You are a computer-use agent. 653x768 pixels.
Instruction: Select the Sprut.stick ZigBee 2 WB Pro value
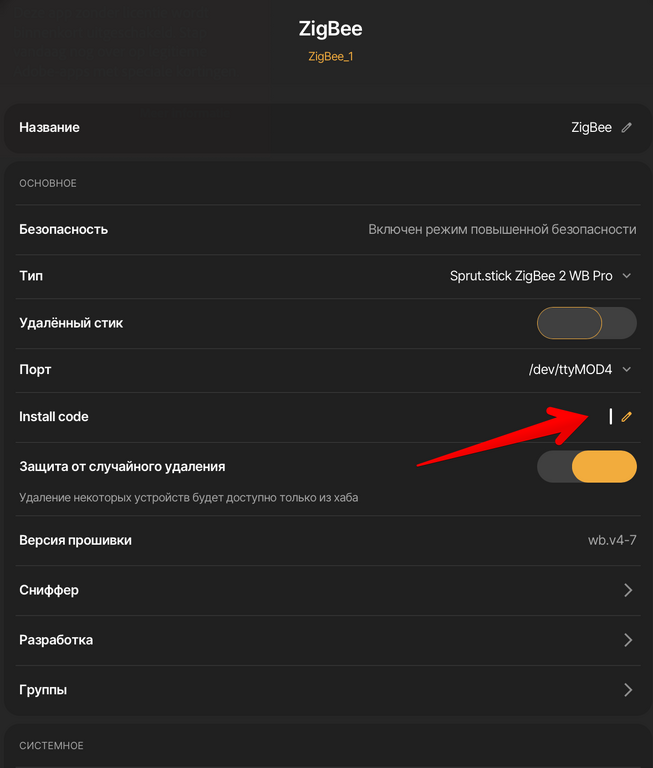point(531,276)
